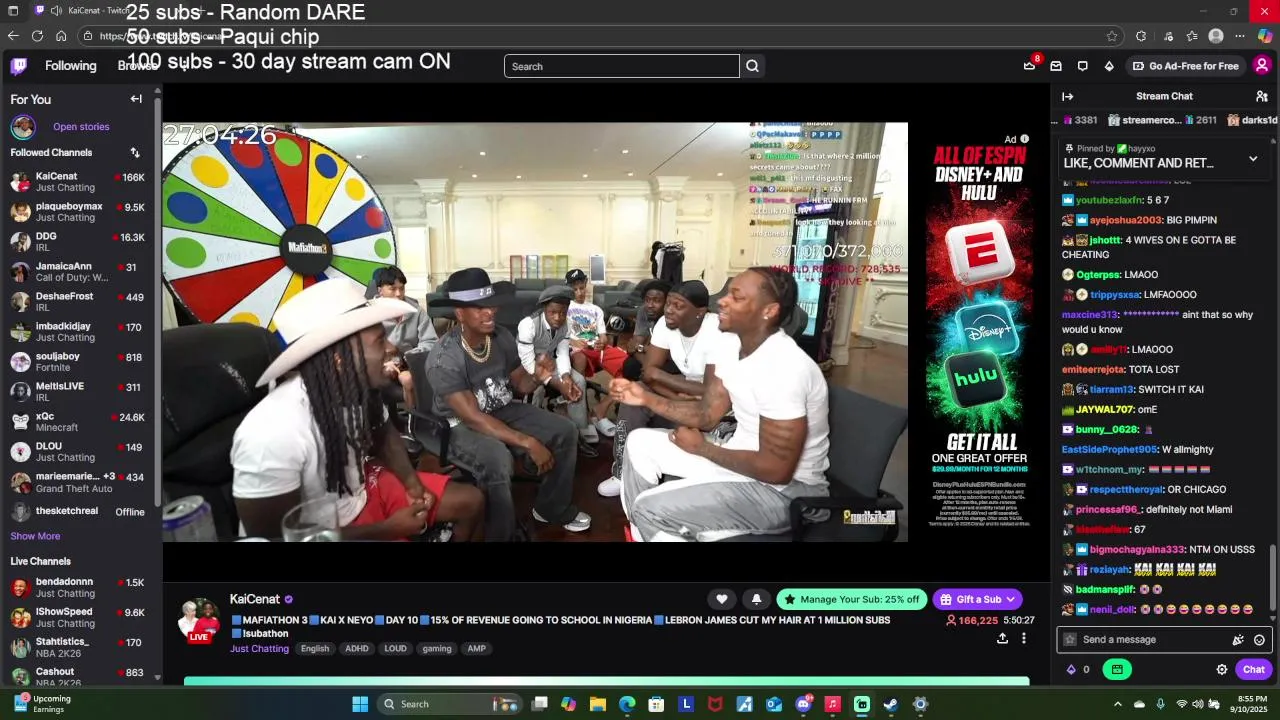Viewport: 1280px width, 720px height.
Task: Open the Following tab
Action: coord(71,66)
